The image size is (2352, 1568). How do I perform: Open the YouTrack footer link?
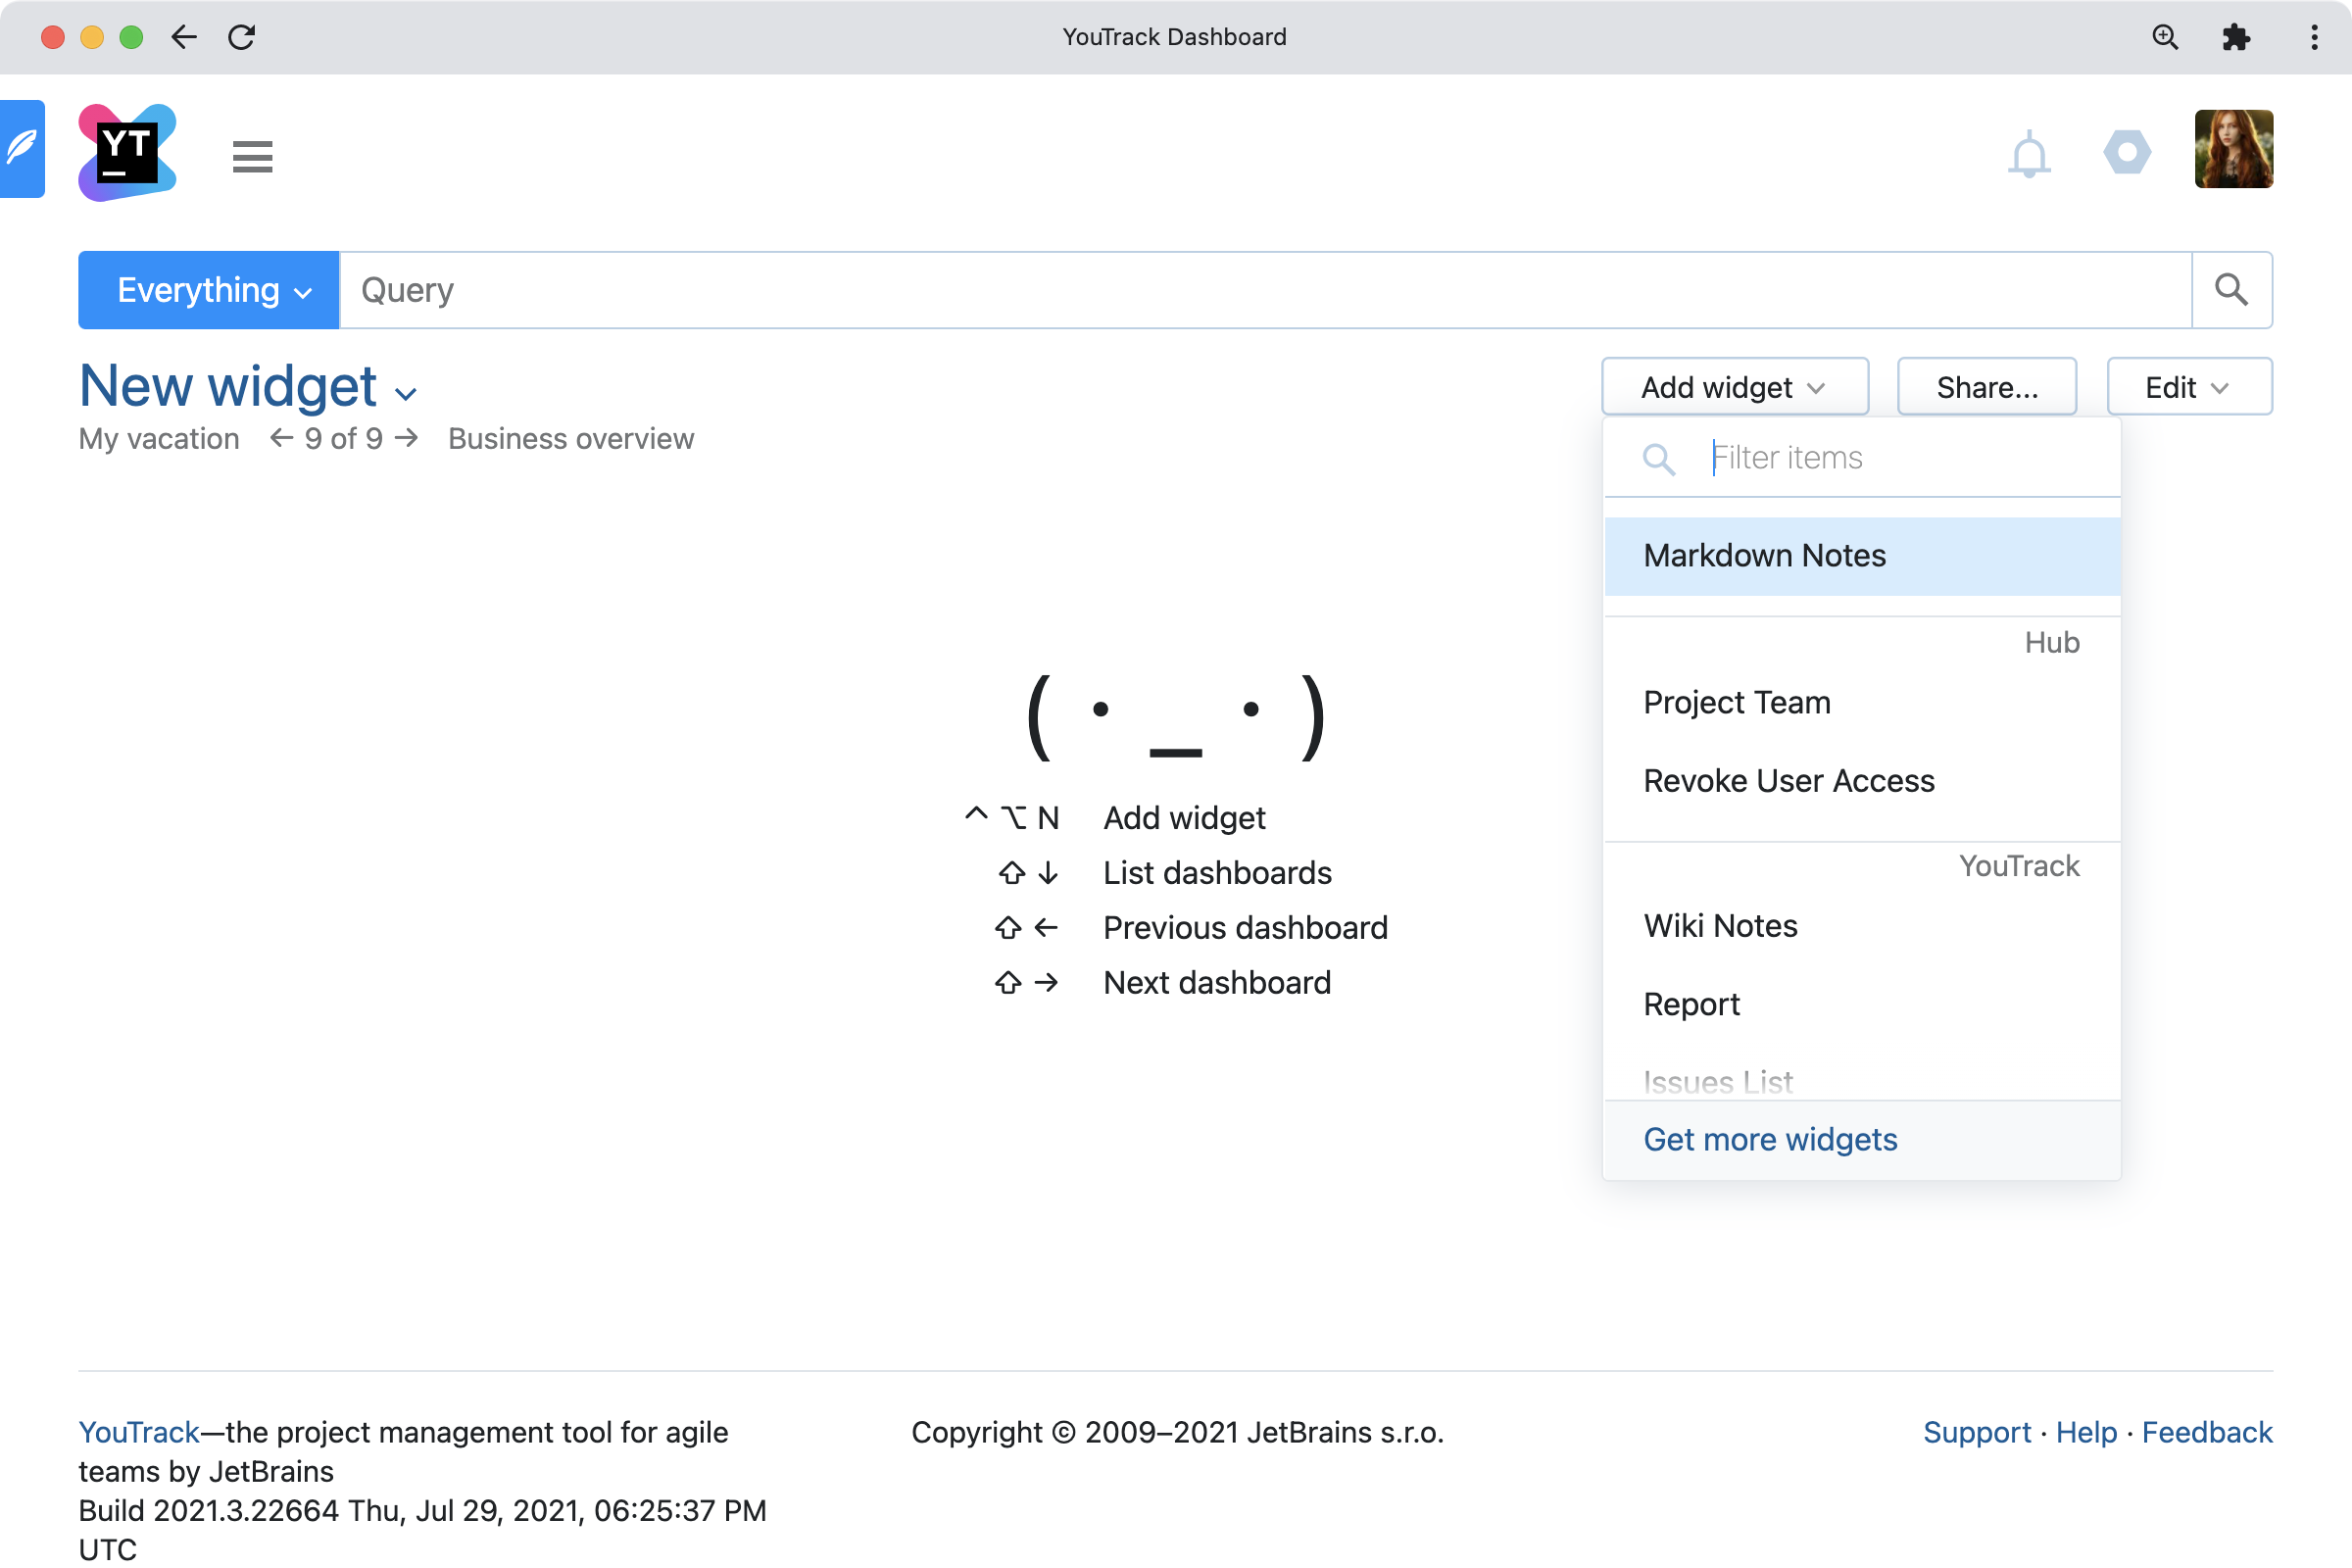pyautogui.click(x=139, y=1432)
